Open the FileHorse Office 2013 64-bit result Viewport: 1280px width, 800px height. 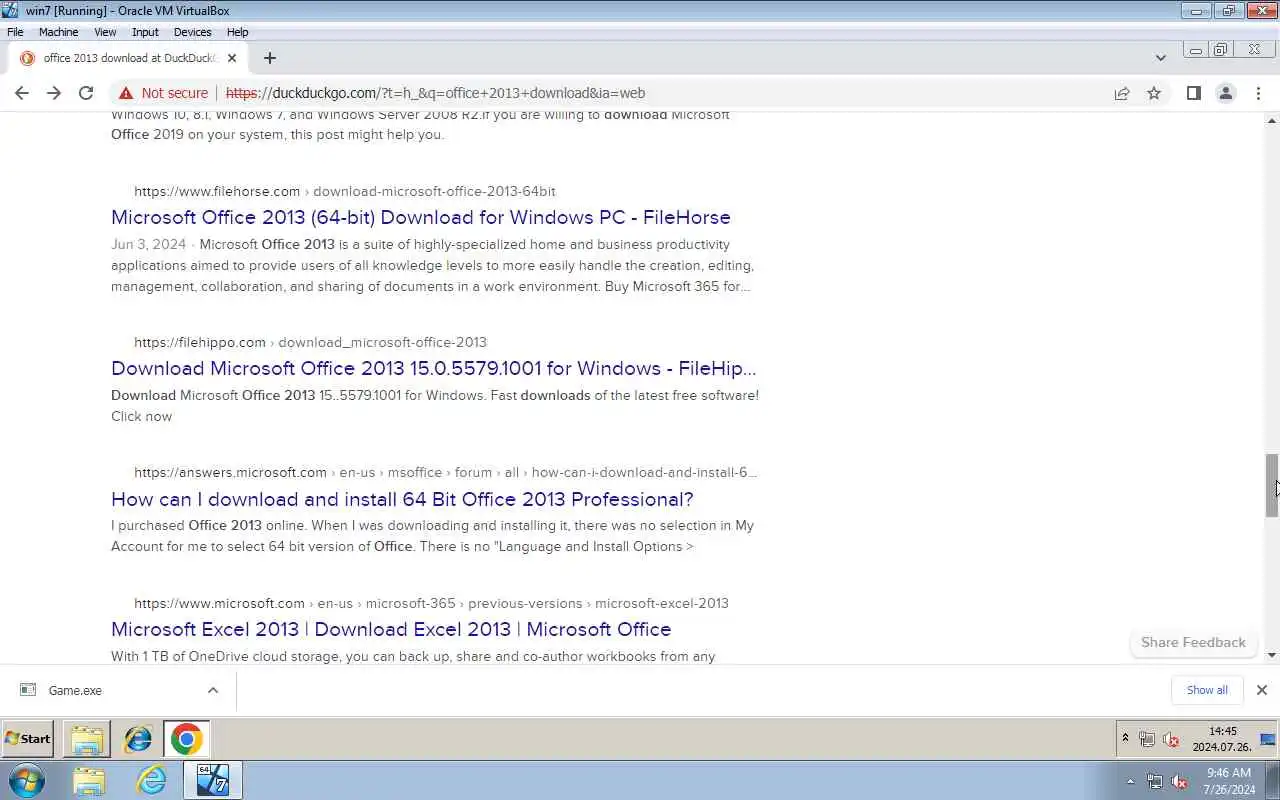tap(421, 217)
